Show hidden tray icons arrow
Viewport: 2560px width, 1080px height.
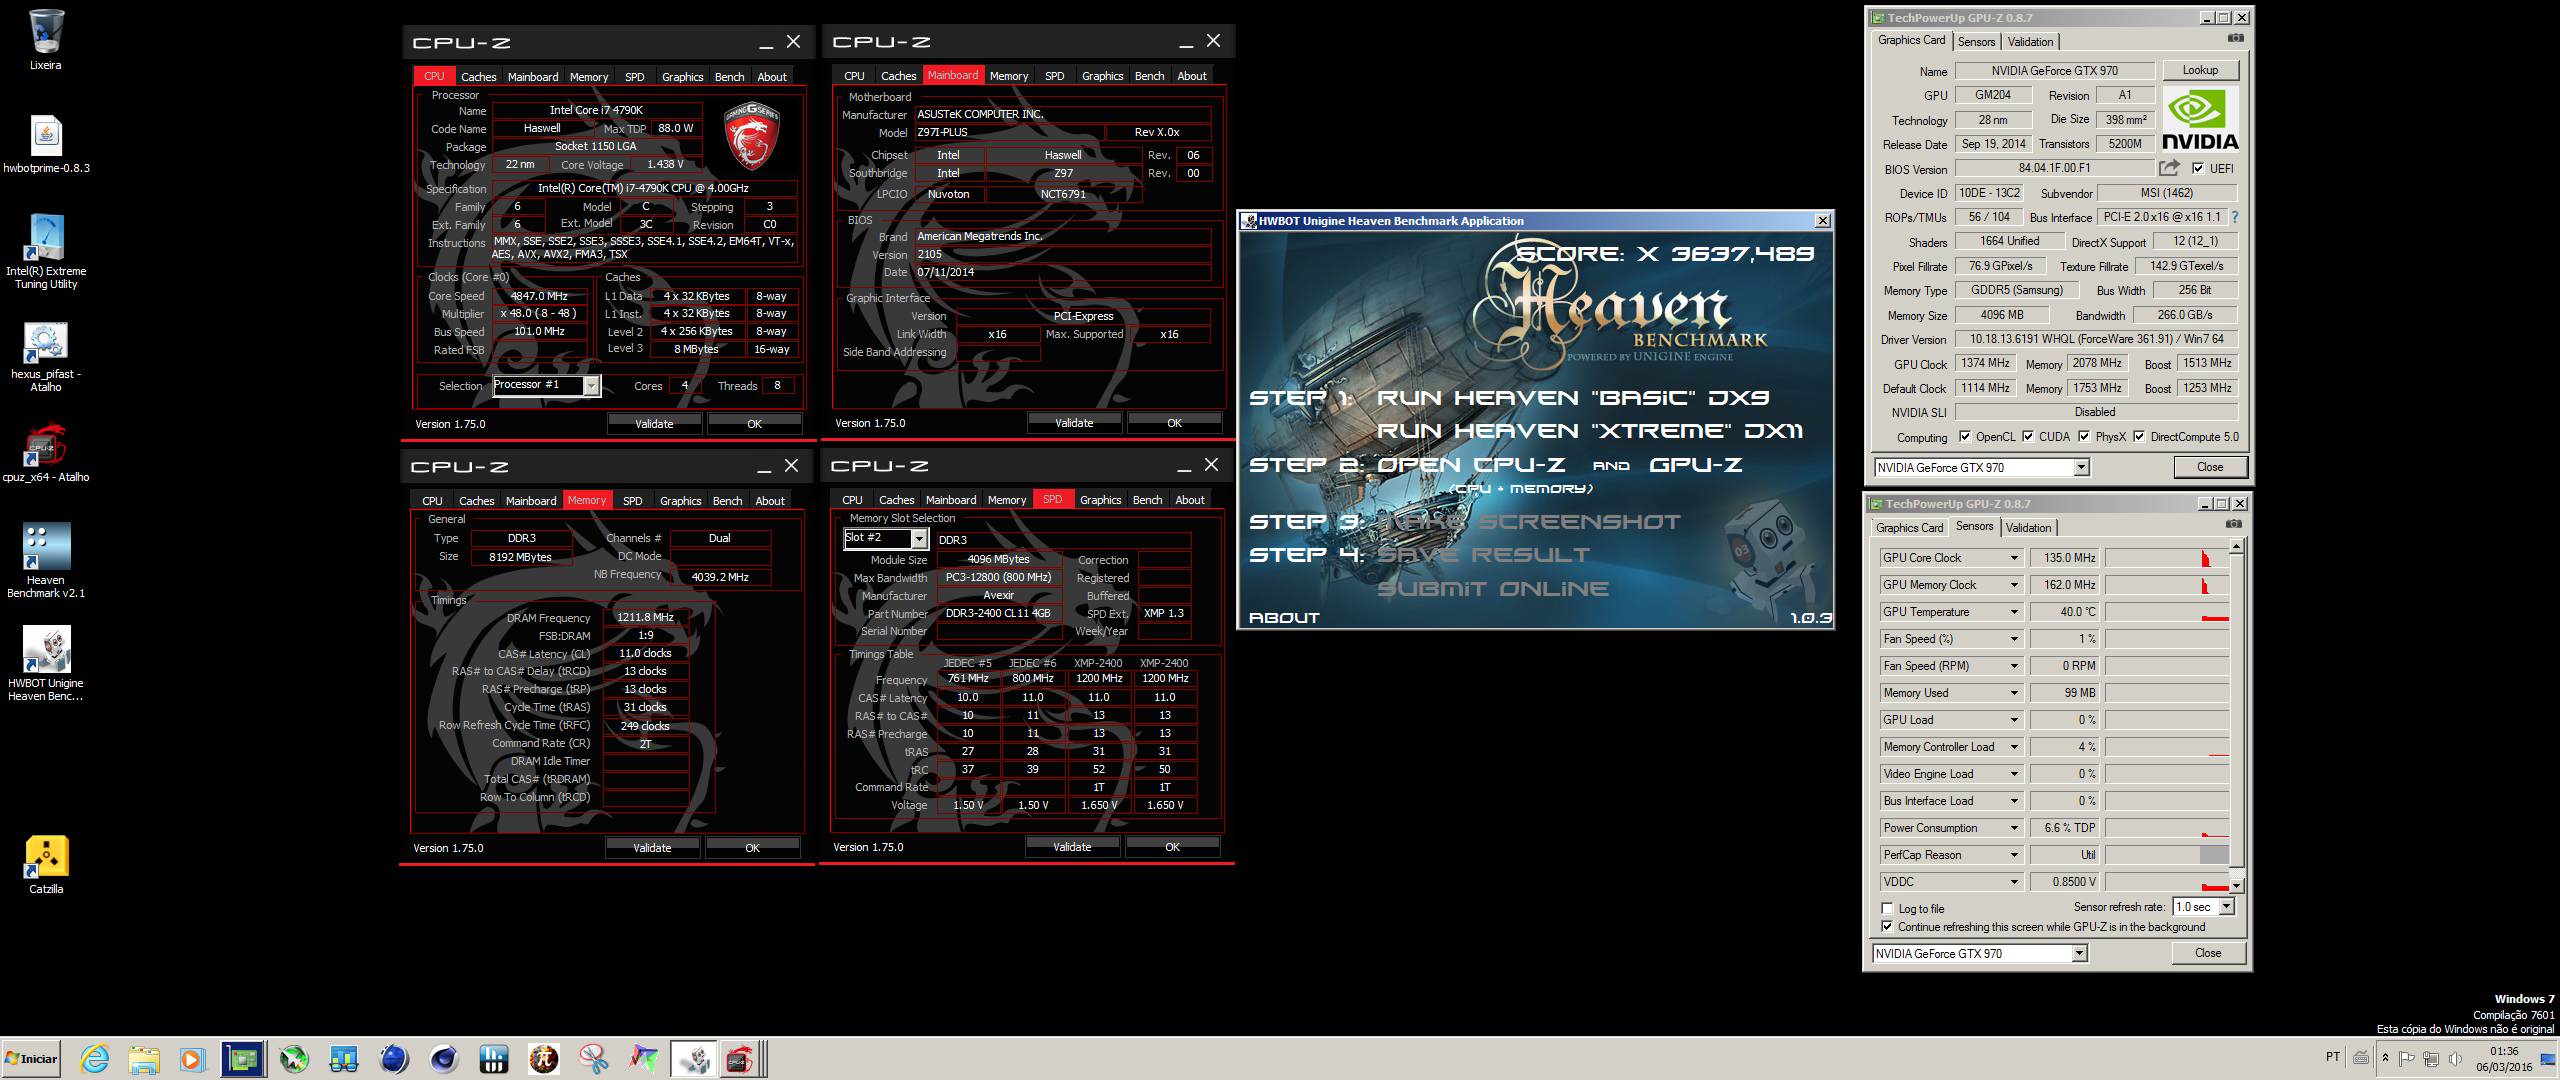pos(2386,1058)
